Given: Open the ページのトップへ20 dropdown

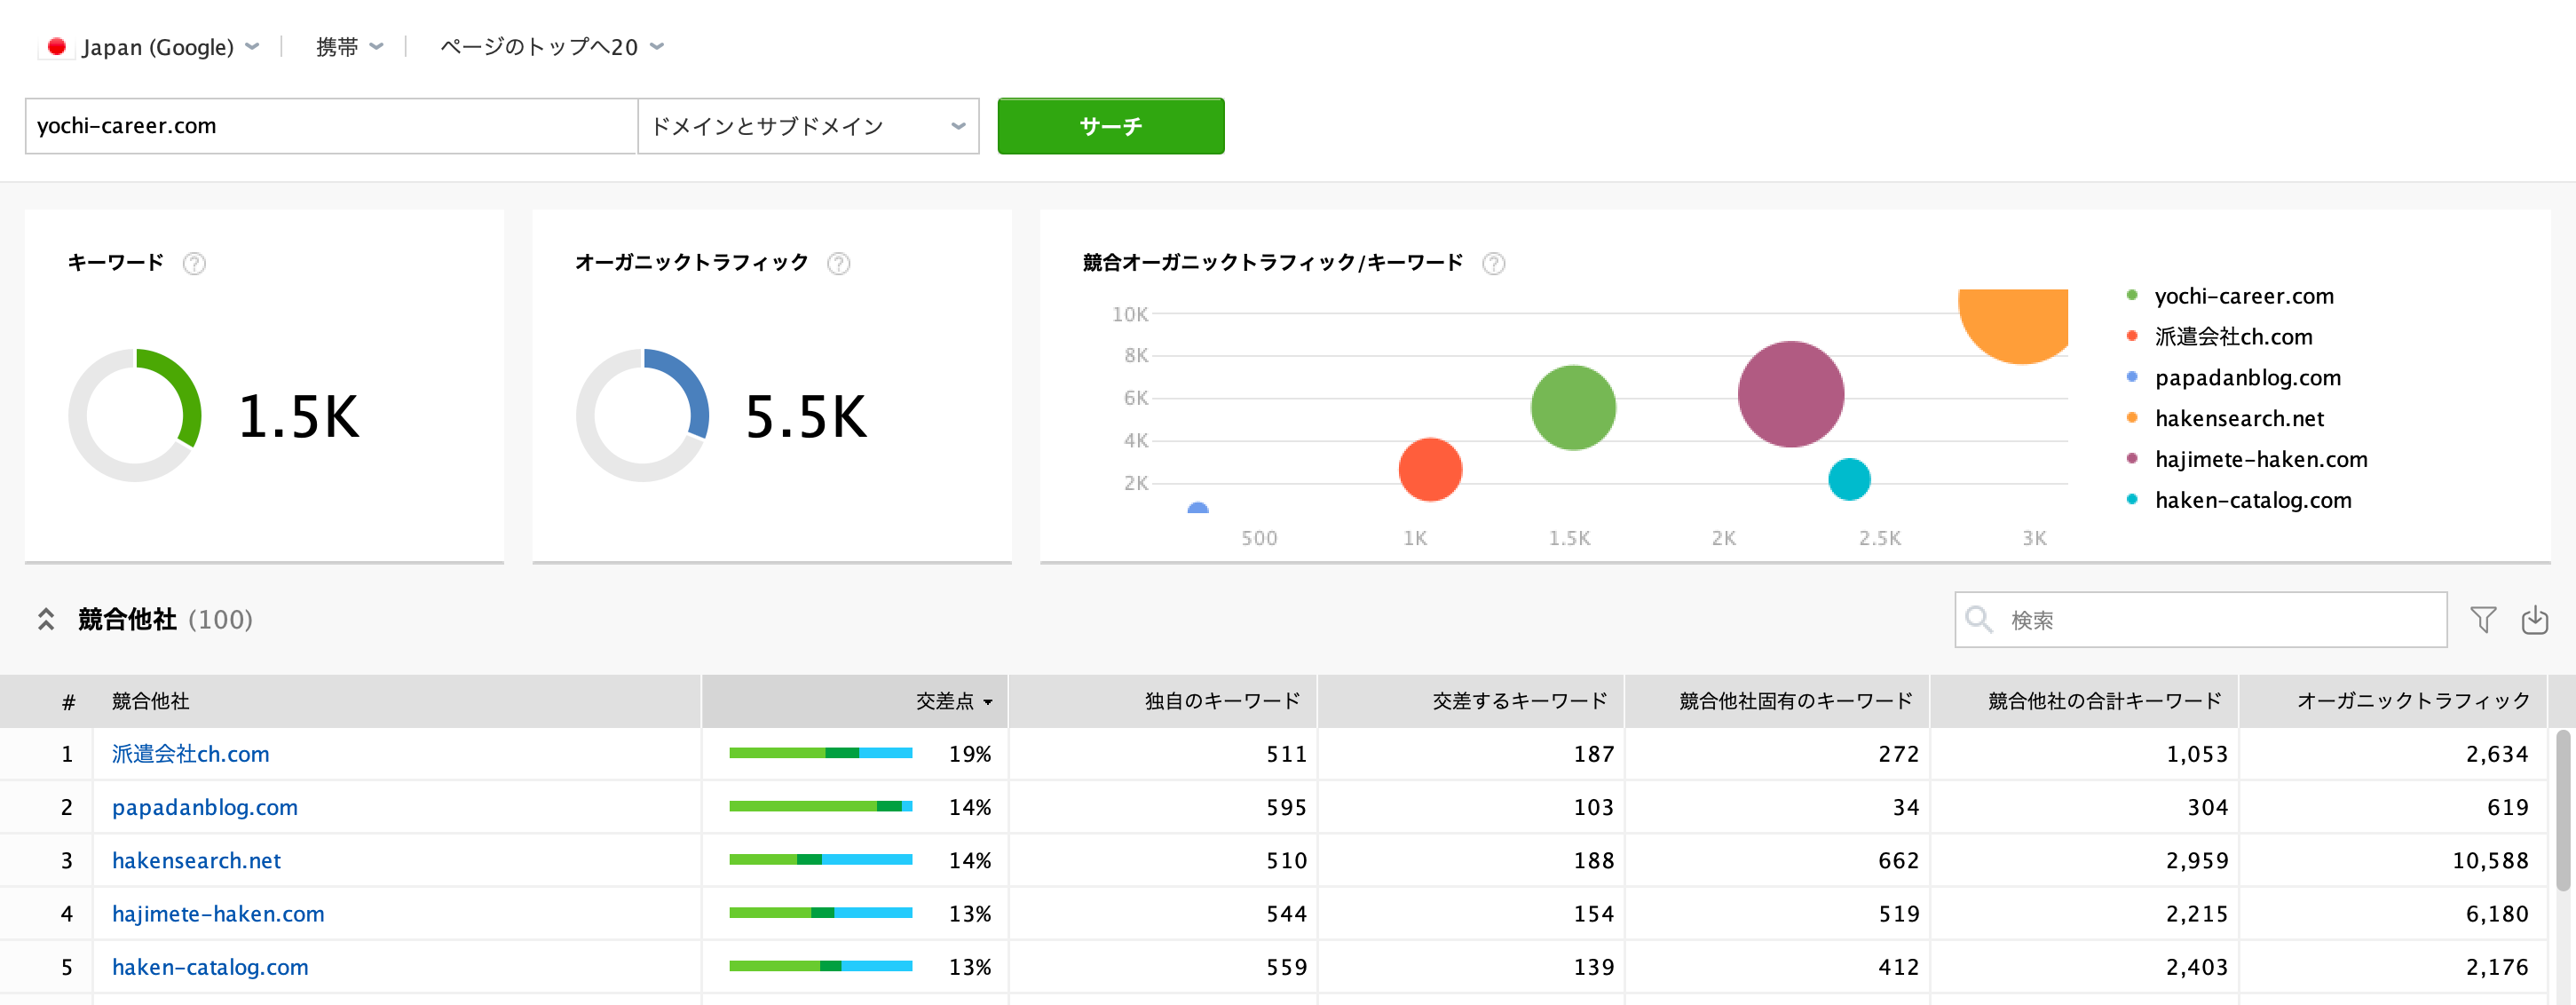Looking at the screenshot, I should pos(551,47).
